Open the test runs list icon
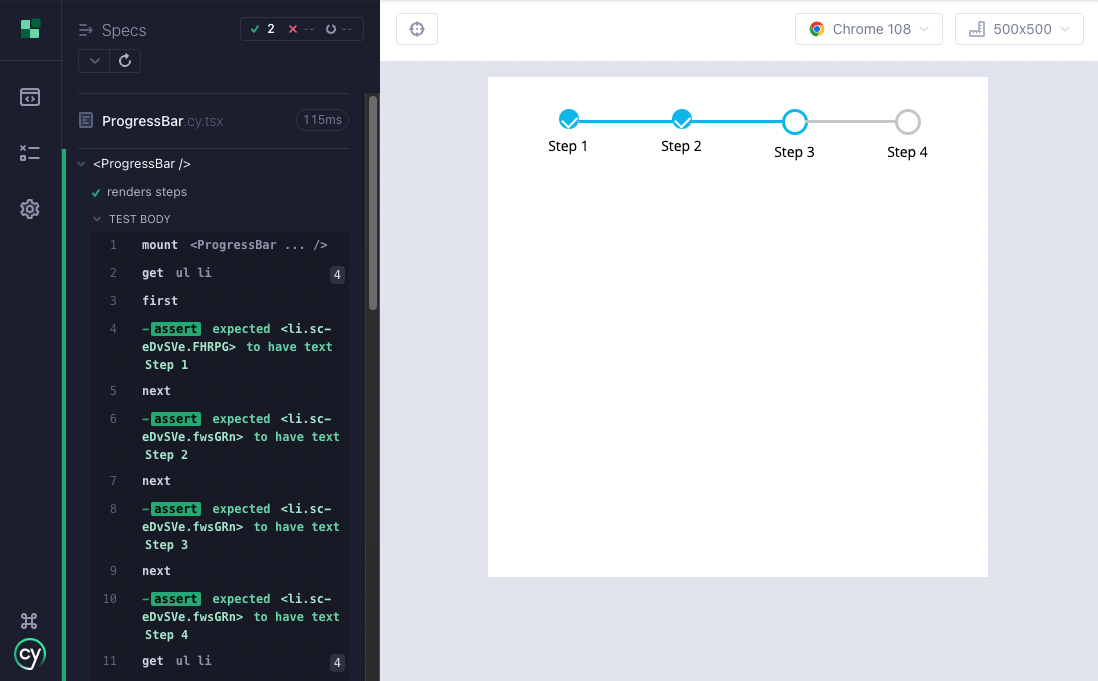Viewport: 1098px width, 681px height. pos(30,153)
